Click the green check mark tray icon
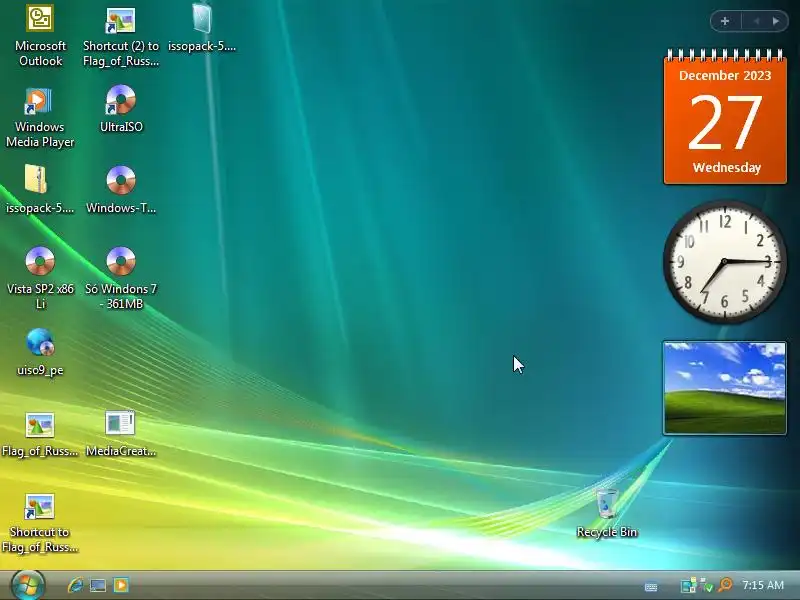This screenshot has height=600, width=800. [707, 585]
